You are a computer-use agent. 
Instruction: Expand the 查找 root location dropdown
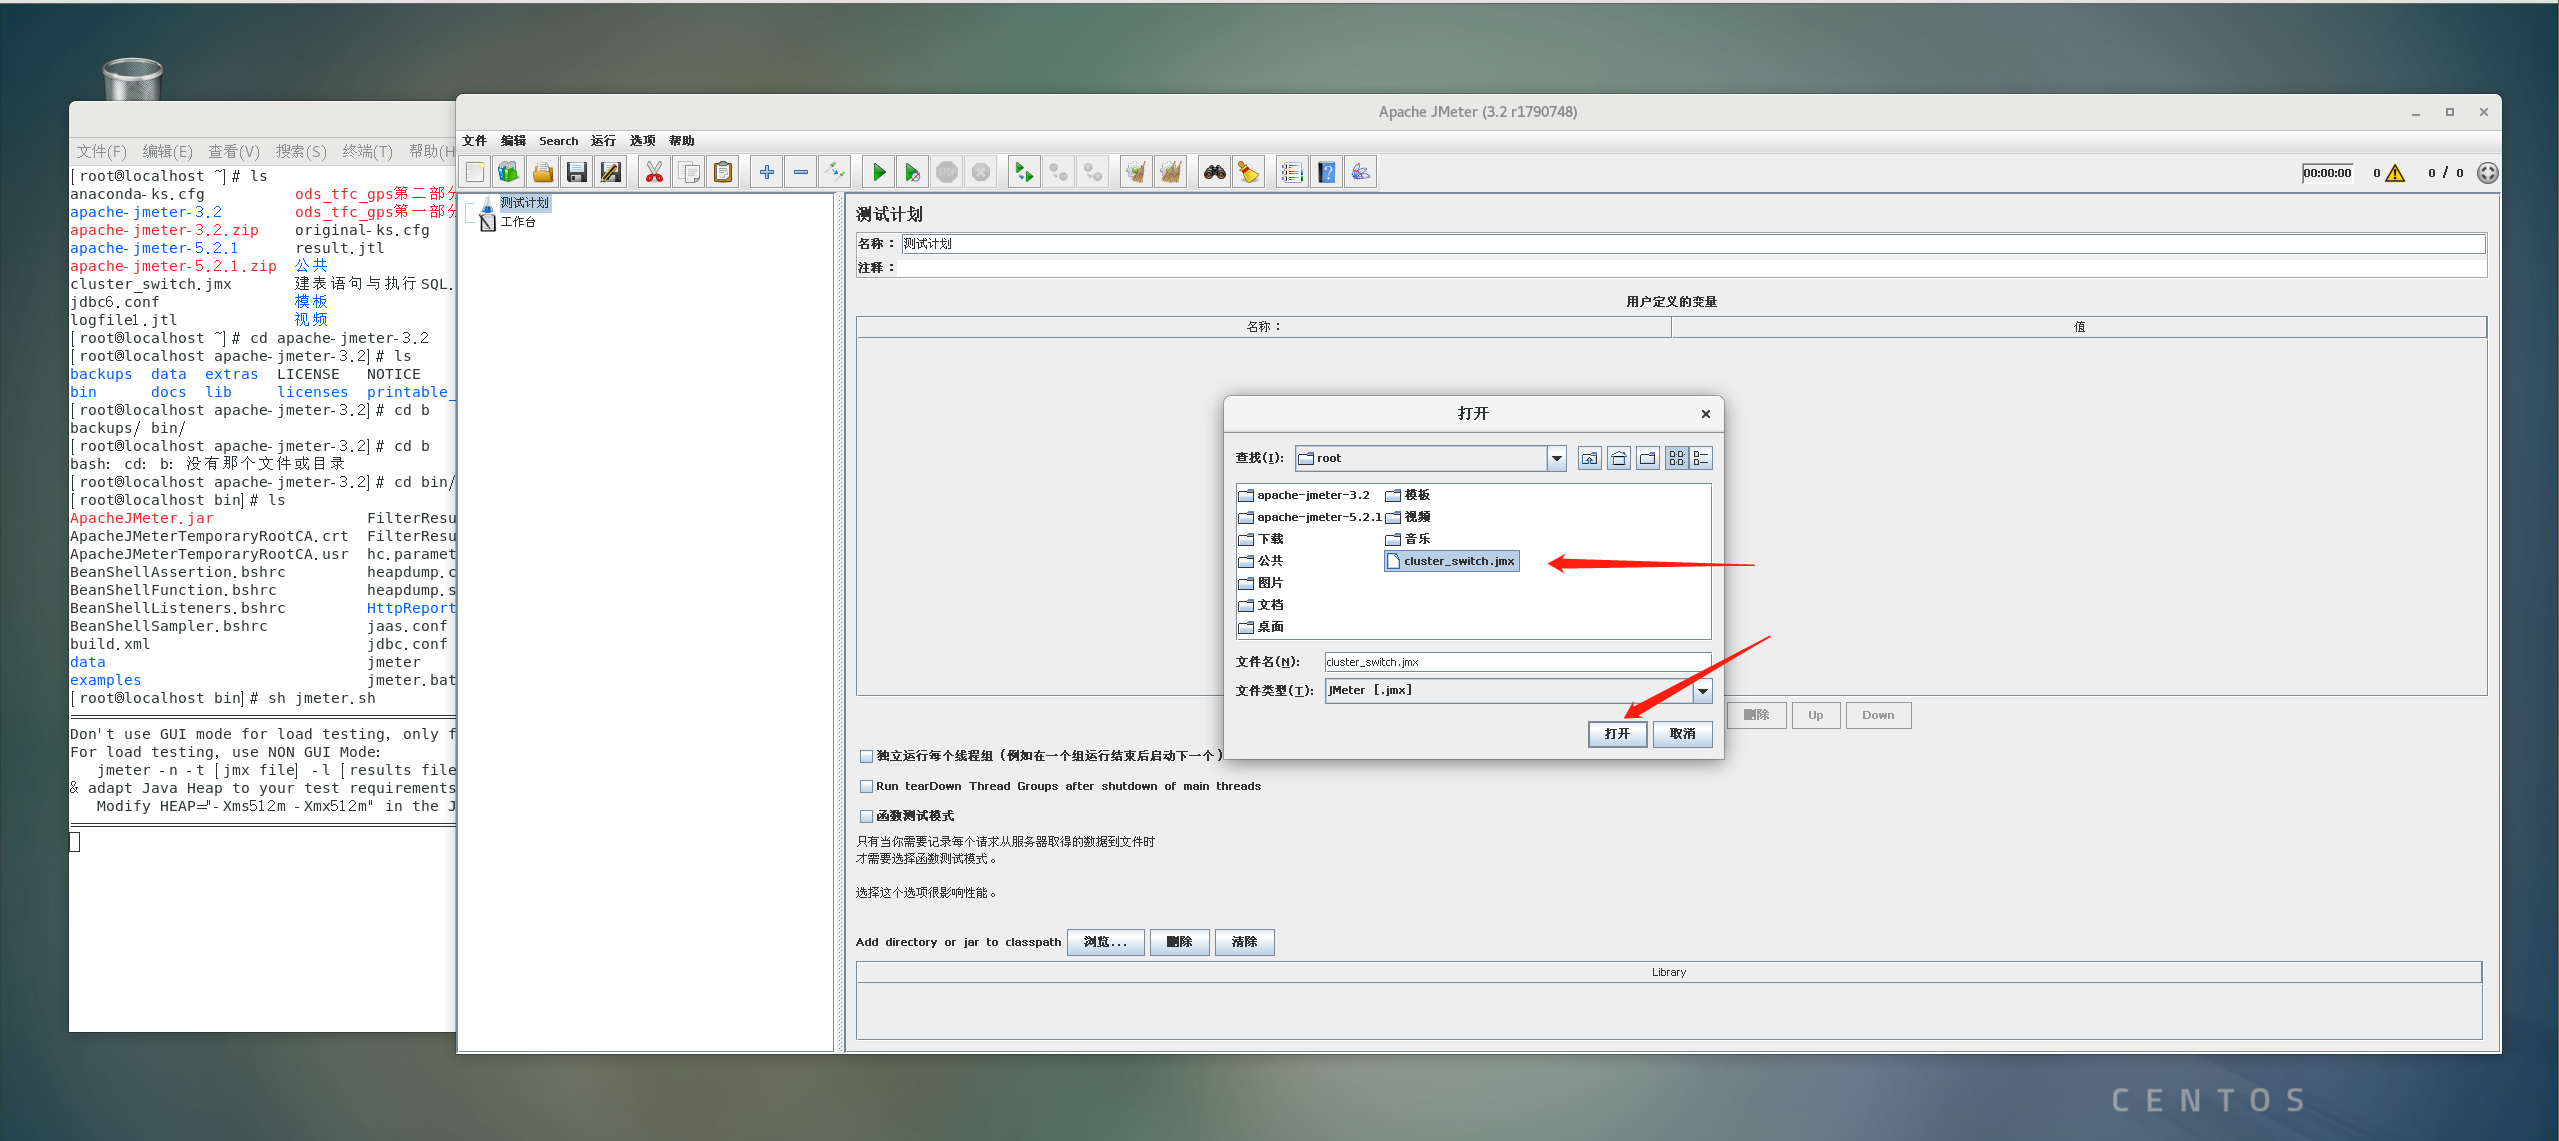point(1556,459)
